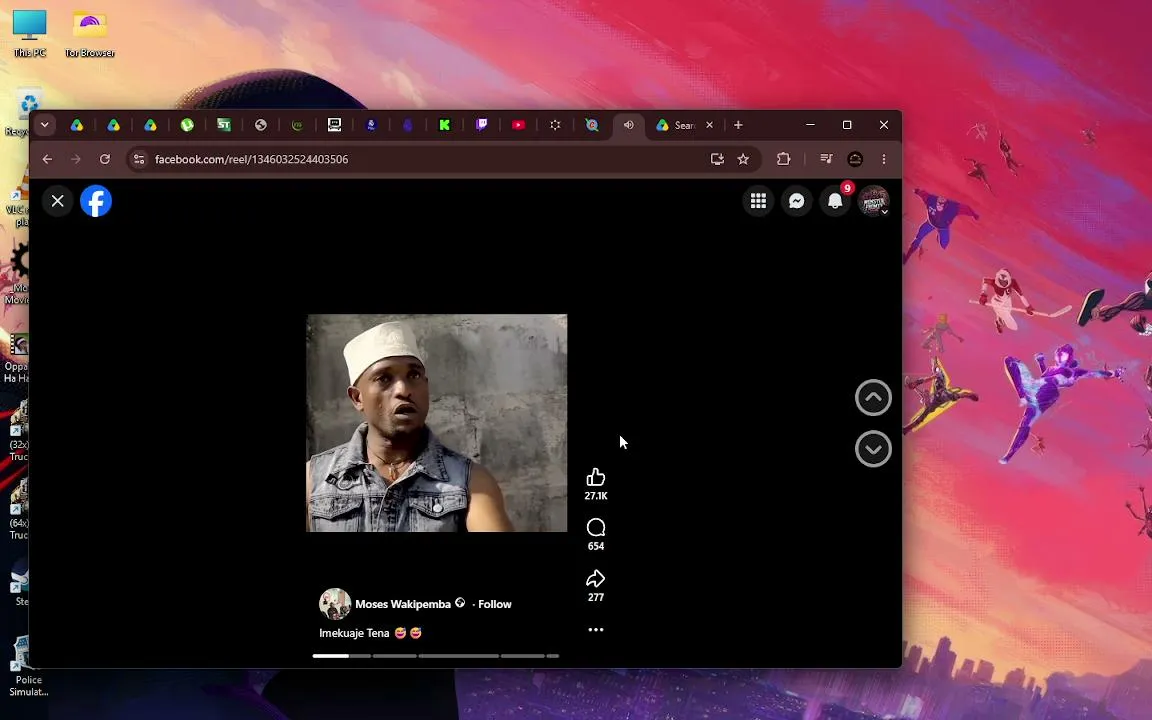Go to the previous reel with up chevron
Viewport: 1152px width, 720px height.
point(874,397)
